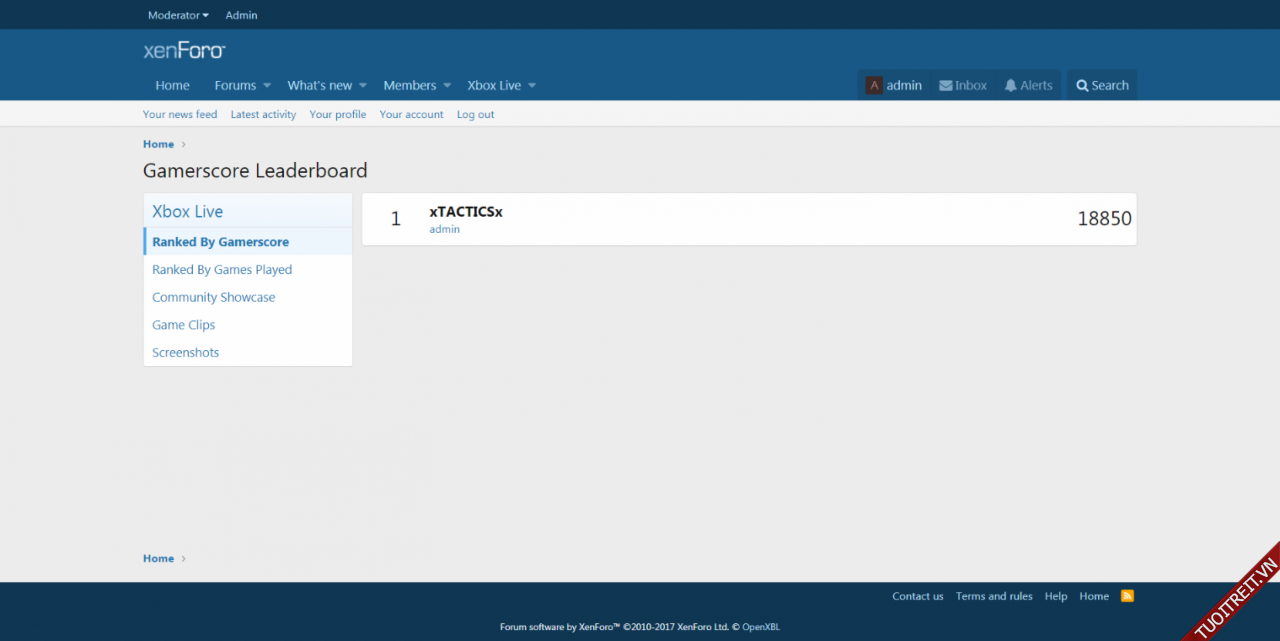Expand the What's new menu arrow
The image size is (1280, 641).
tap(363, 86)
